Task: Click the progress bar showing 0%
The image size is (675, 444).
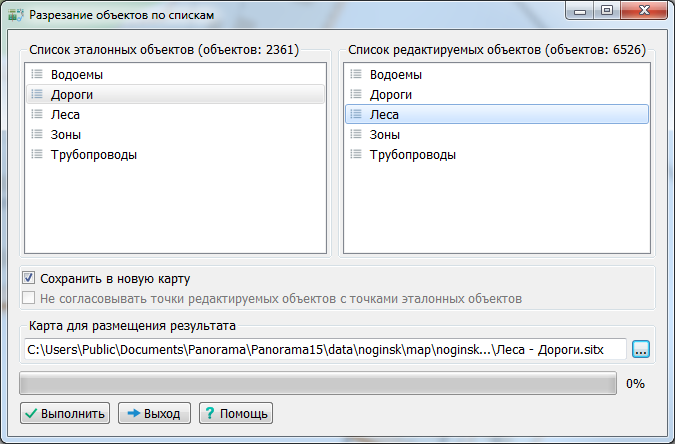Action: 318,383
